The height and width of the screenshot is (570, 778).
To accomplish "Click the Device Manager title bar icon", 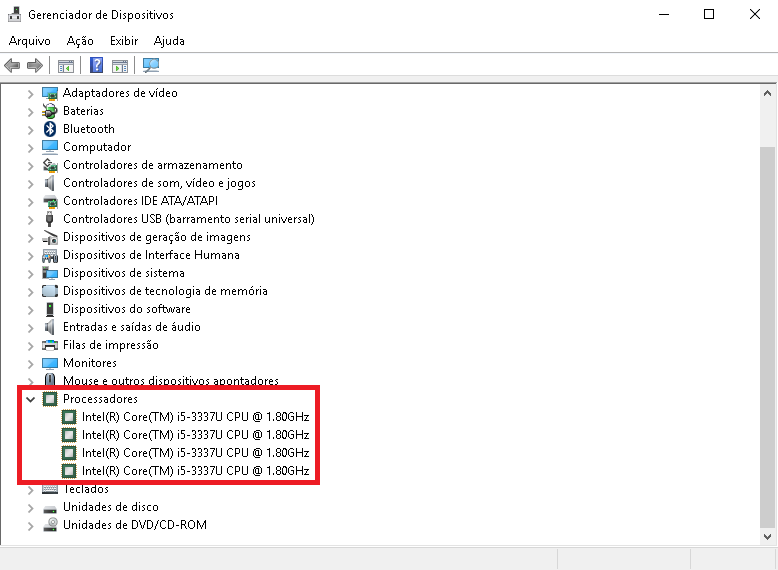I will tap(15, 14).
